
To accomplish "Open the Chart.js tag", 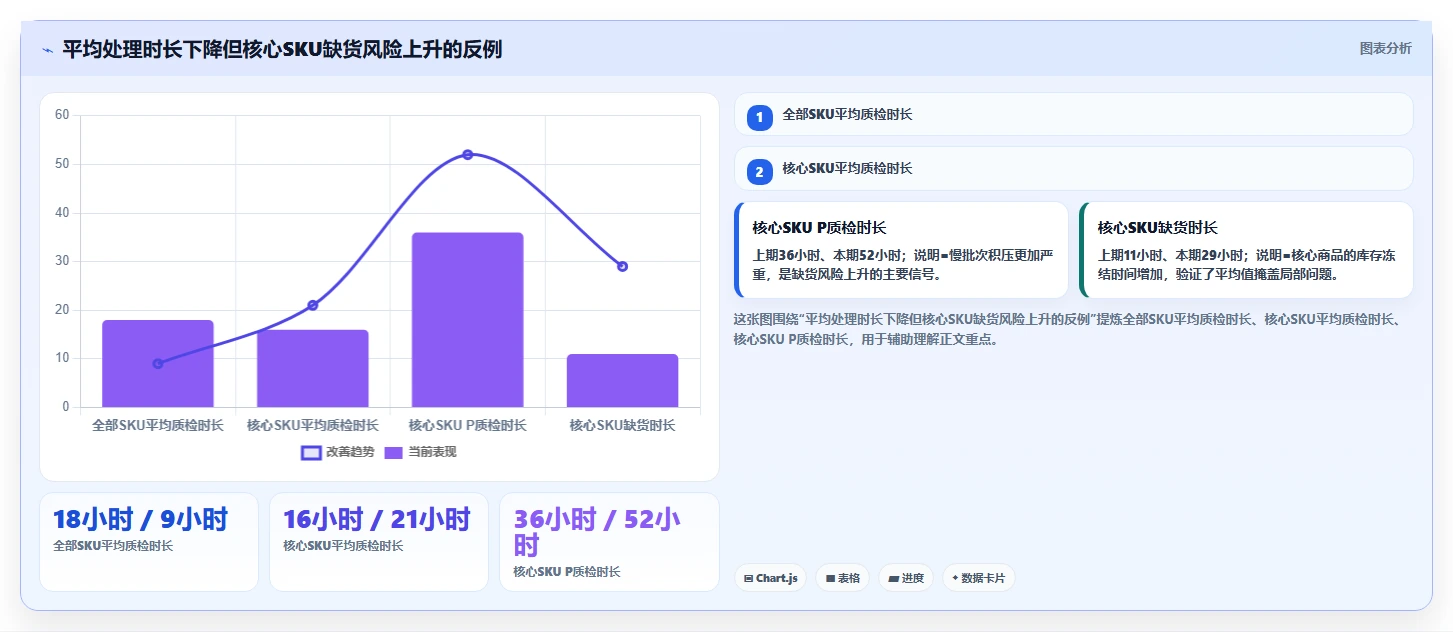I will [770, 578].
